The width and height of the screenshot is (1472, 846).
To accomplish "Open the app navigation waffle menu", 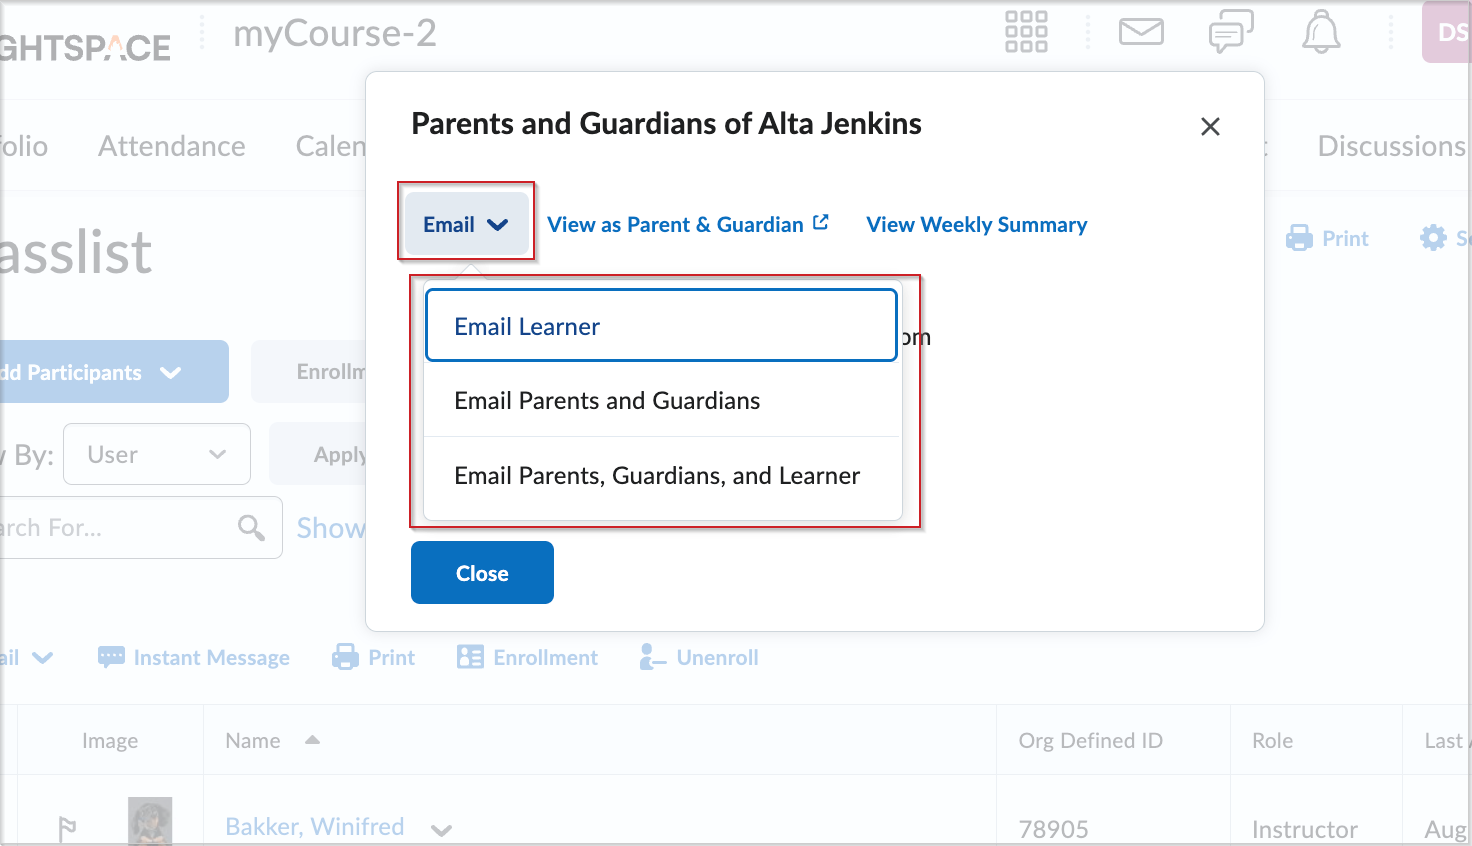I will pos(1025,32).
